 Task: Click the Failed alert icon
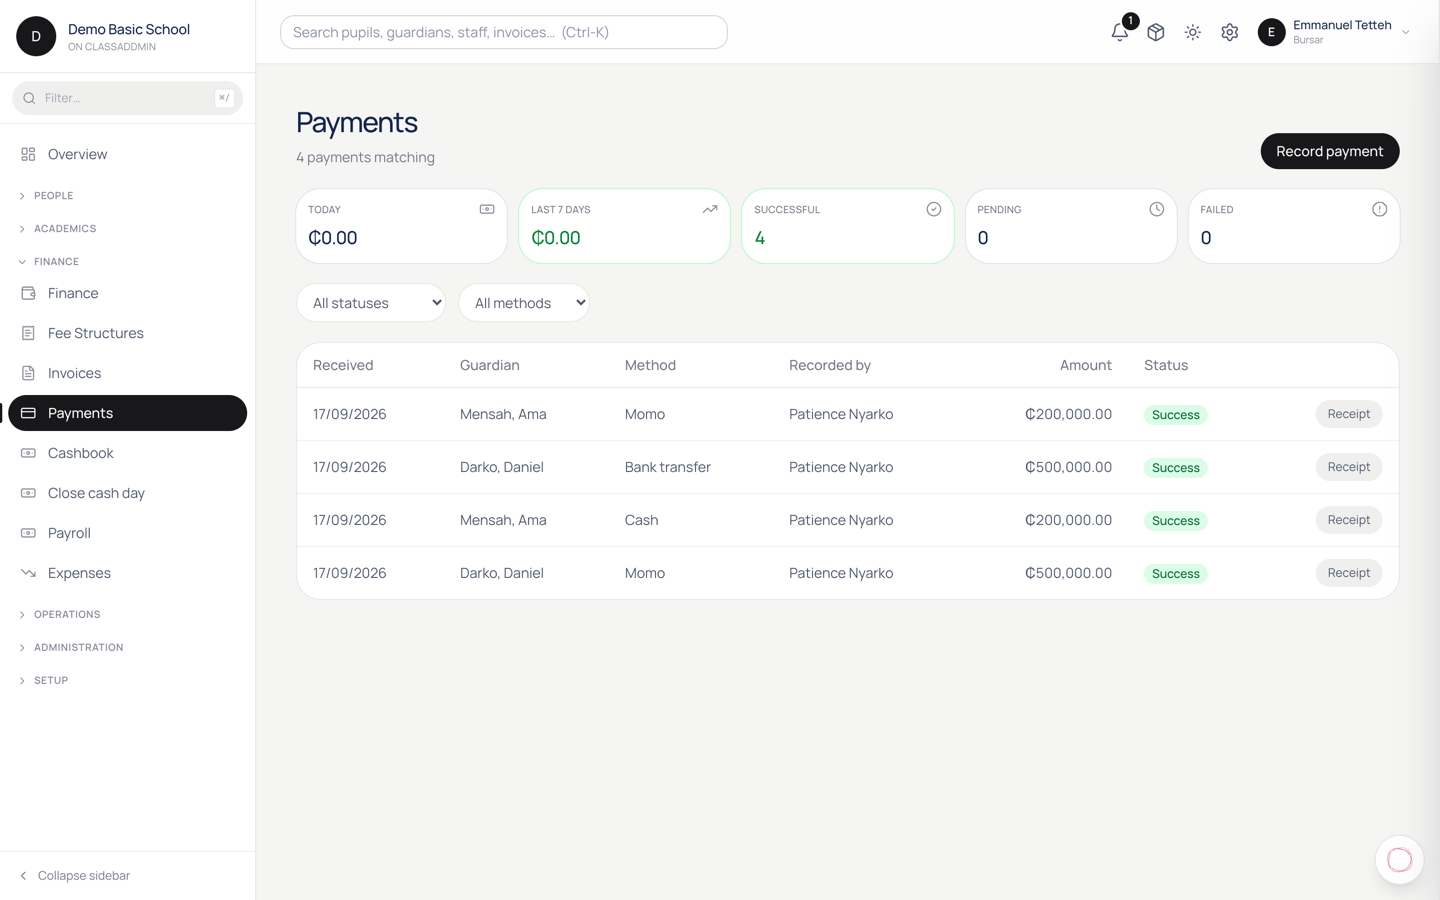pyautogui.click(x=1379, y=209)
